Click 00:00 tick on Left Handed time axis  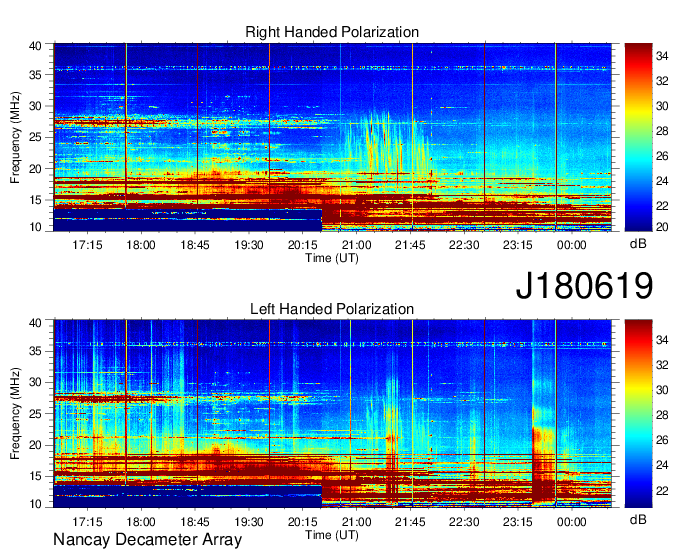(572, 522)
